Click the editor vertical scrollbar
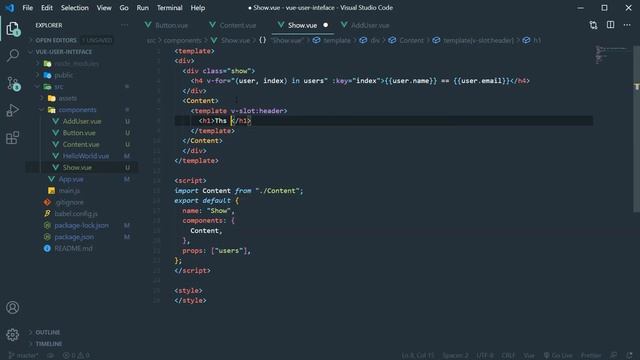The height and width of the screenshot is (360, 640). pos(636,129)
